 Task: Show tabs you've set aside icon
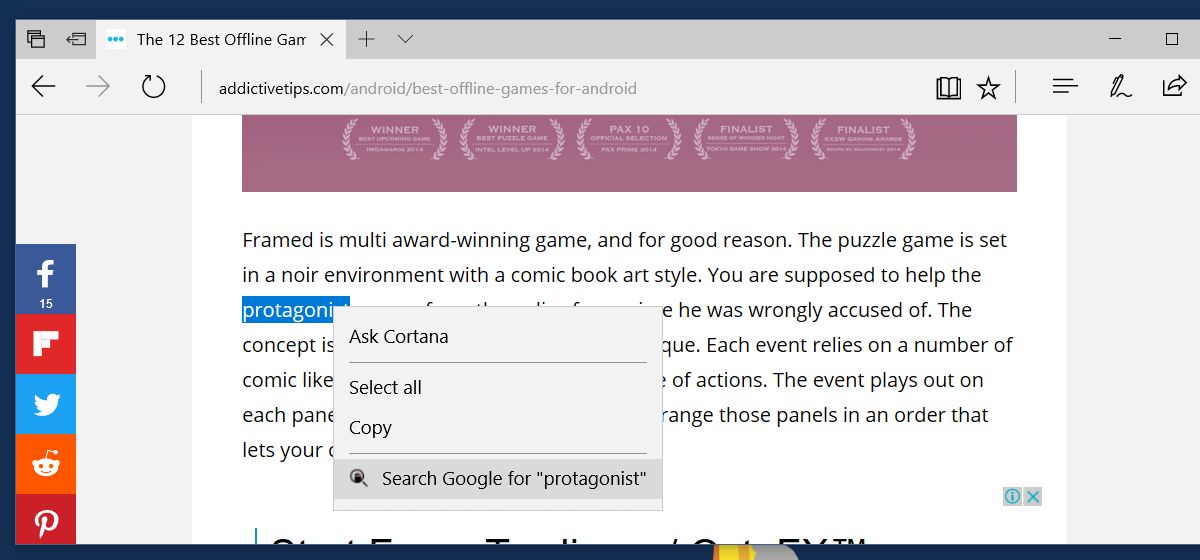click(36, 39)
